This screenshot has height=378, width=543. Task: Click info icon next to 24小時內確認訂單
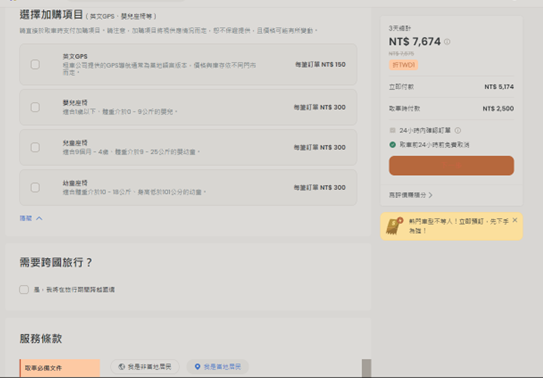coord(457,130)
